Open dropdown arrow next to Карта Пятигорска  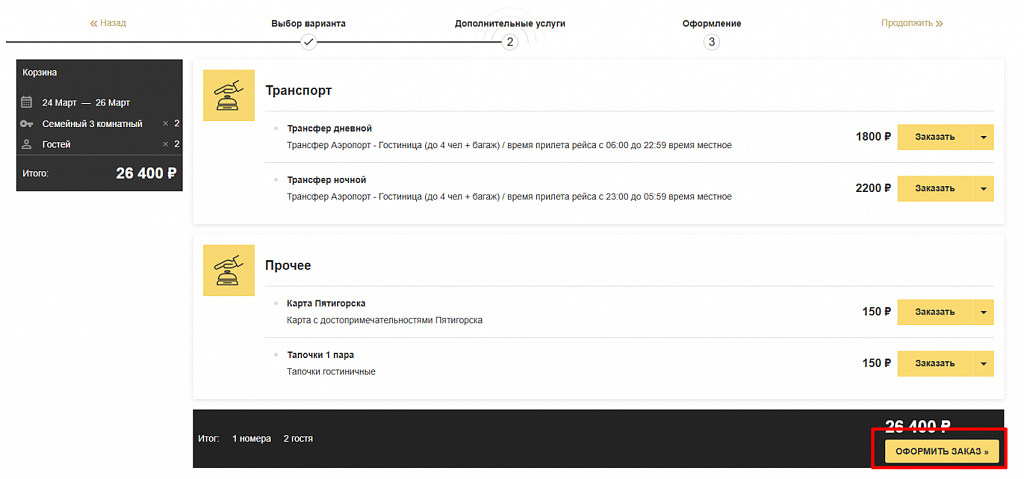click(984, 312)
